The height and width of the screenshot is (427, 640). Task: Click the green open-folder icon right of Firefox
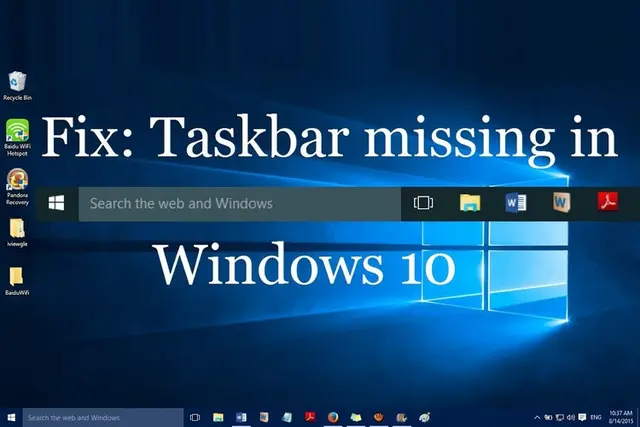(x=356, y=417)
